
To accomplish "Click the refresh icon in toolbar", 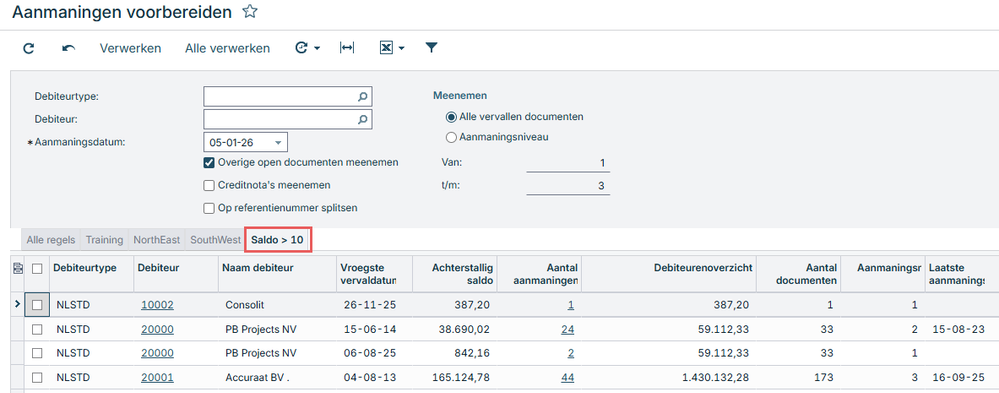I will pyautogui.click(x=28, y=48).
